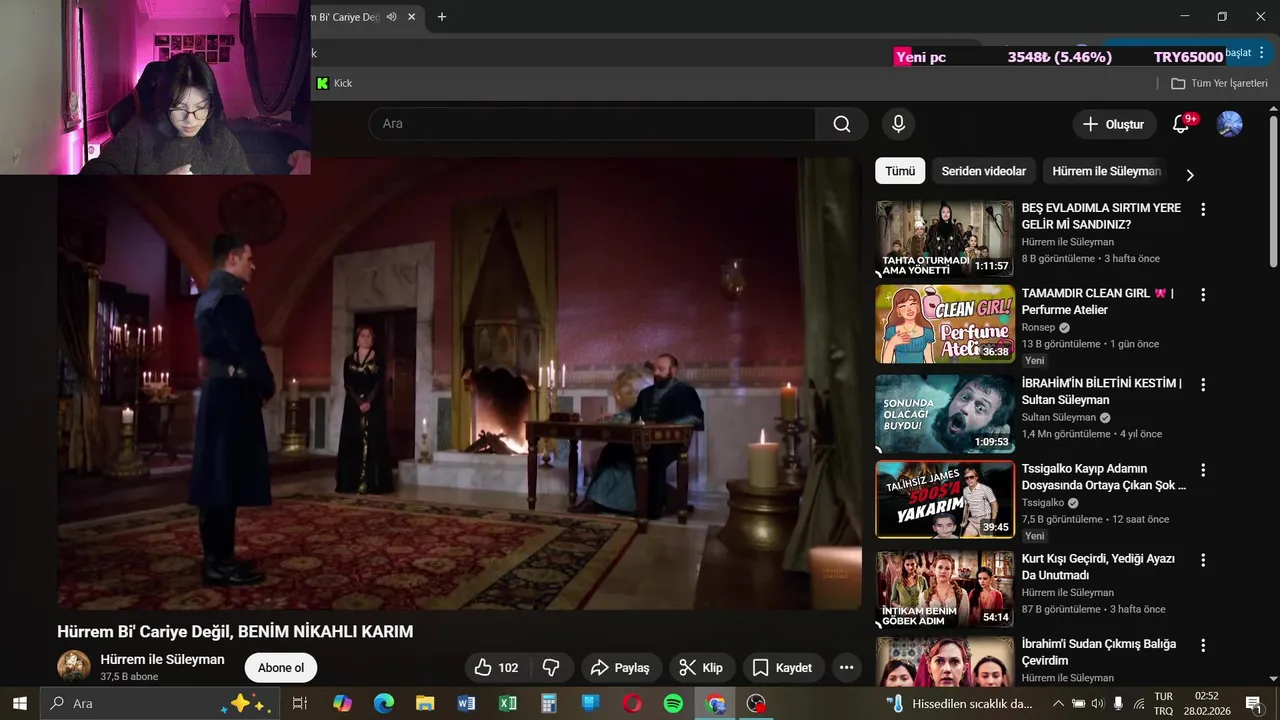Open a new browser tab
This screenshot has width=1280, height=720.
(x=442, y=17)
